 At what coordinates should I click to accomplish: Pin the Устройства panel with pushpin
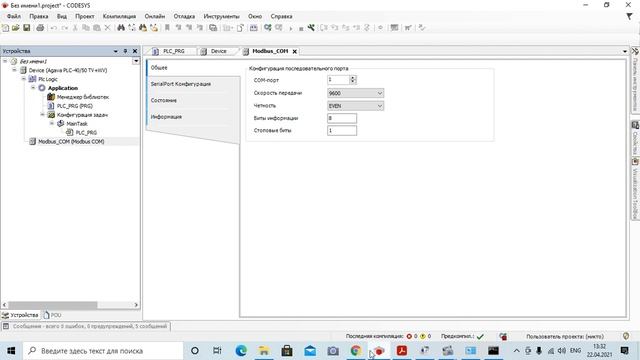click(125, 51)
